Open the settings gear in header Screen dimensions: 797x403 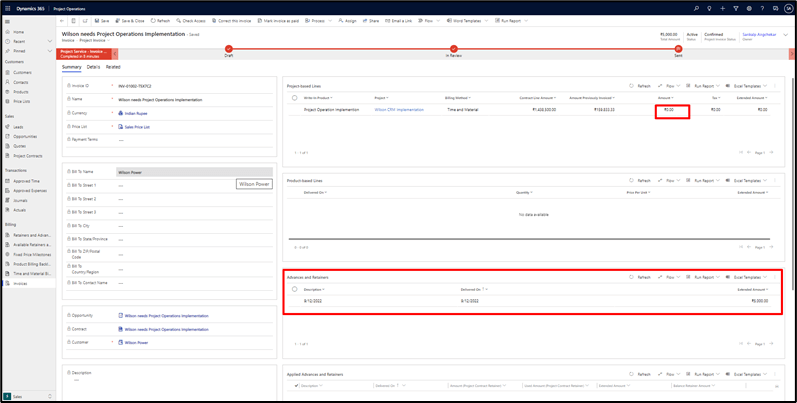[x=749, y=8]
